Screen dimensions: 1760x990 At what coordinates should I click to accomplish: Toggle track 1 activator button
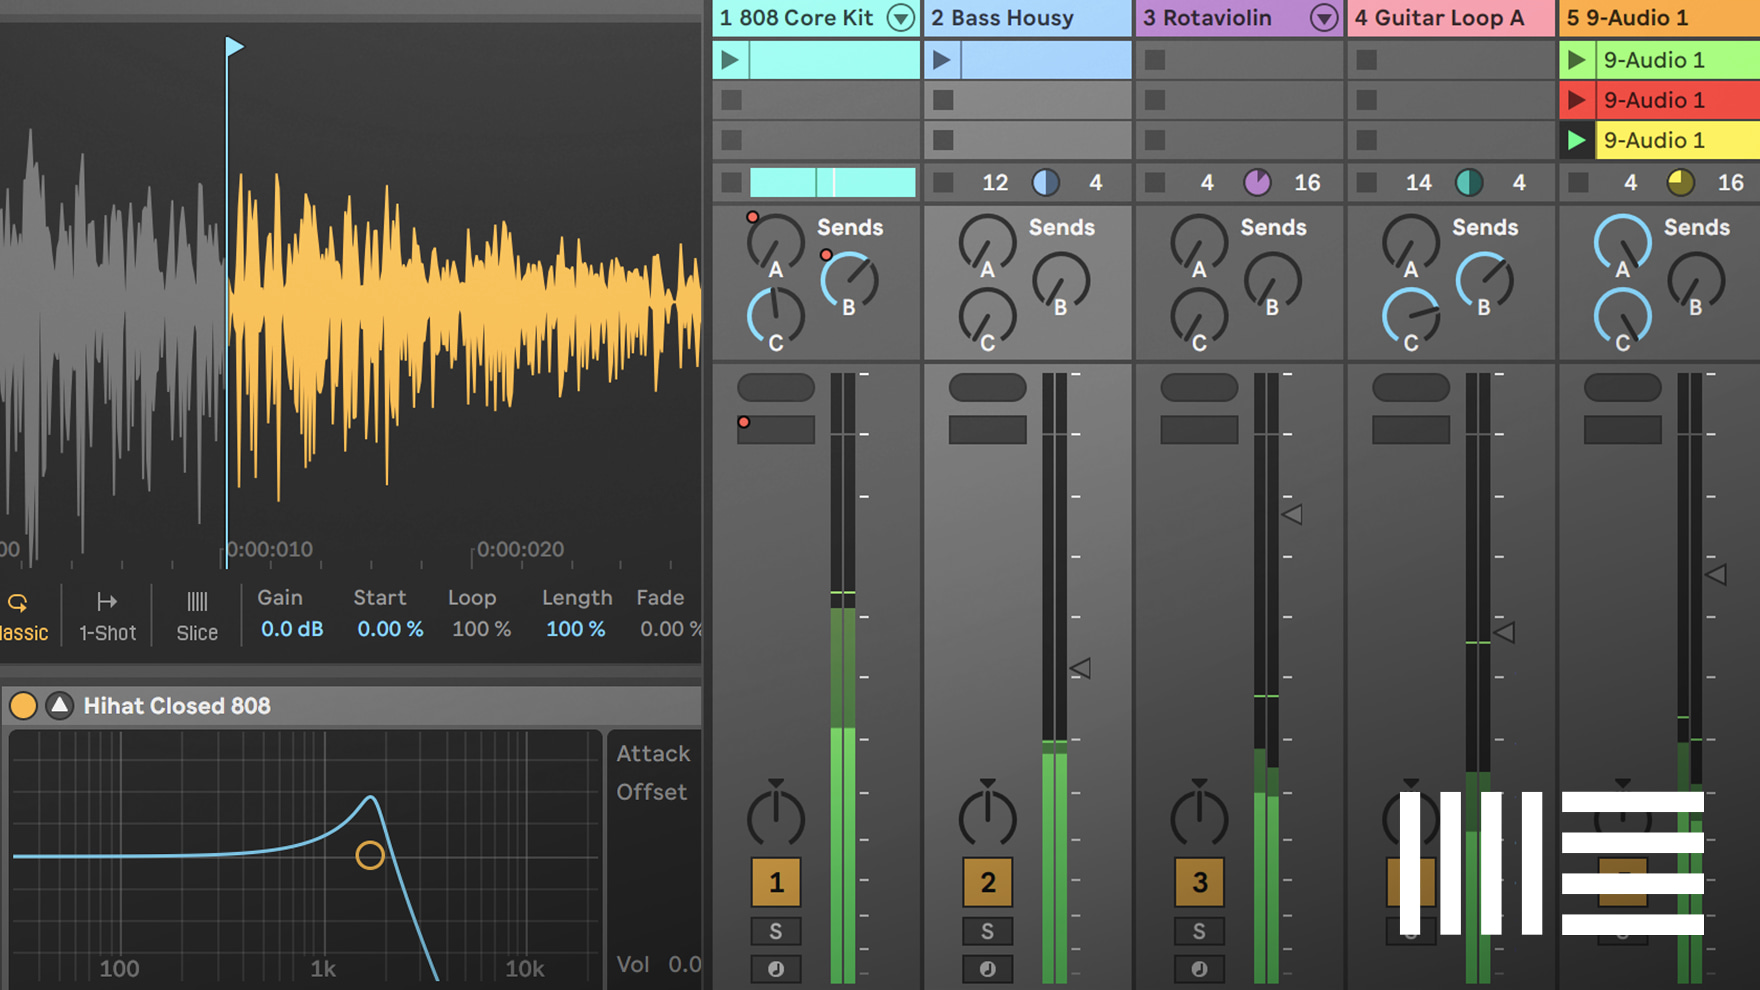[x=775, y=882]
